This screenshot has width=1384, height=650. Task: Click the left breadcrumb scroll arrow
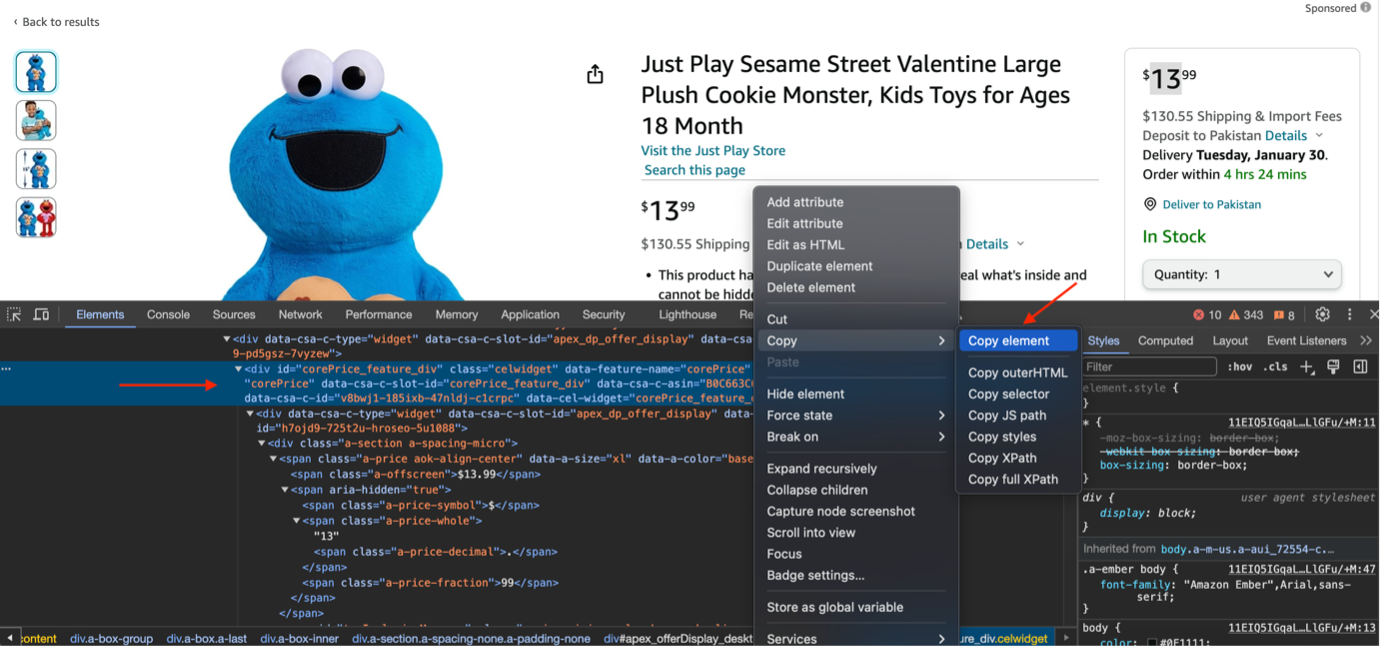(9, 639)
